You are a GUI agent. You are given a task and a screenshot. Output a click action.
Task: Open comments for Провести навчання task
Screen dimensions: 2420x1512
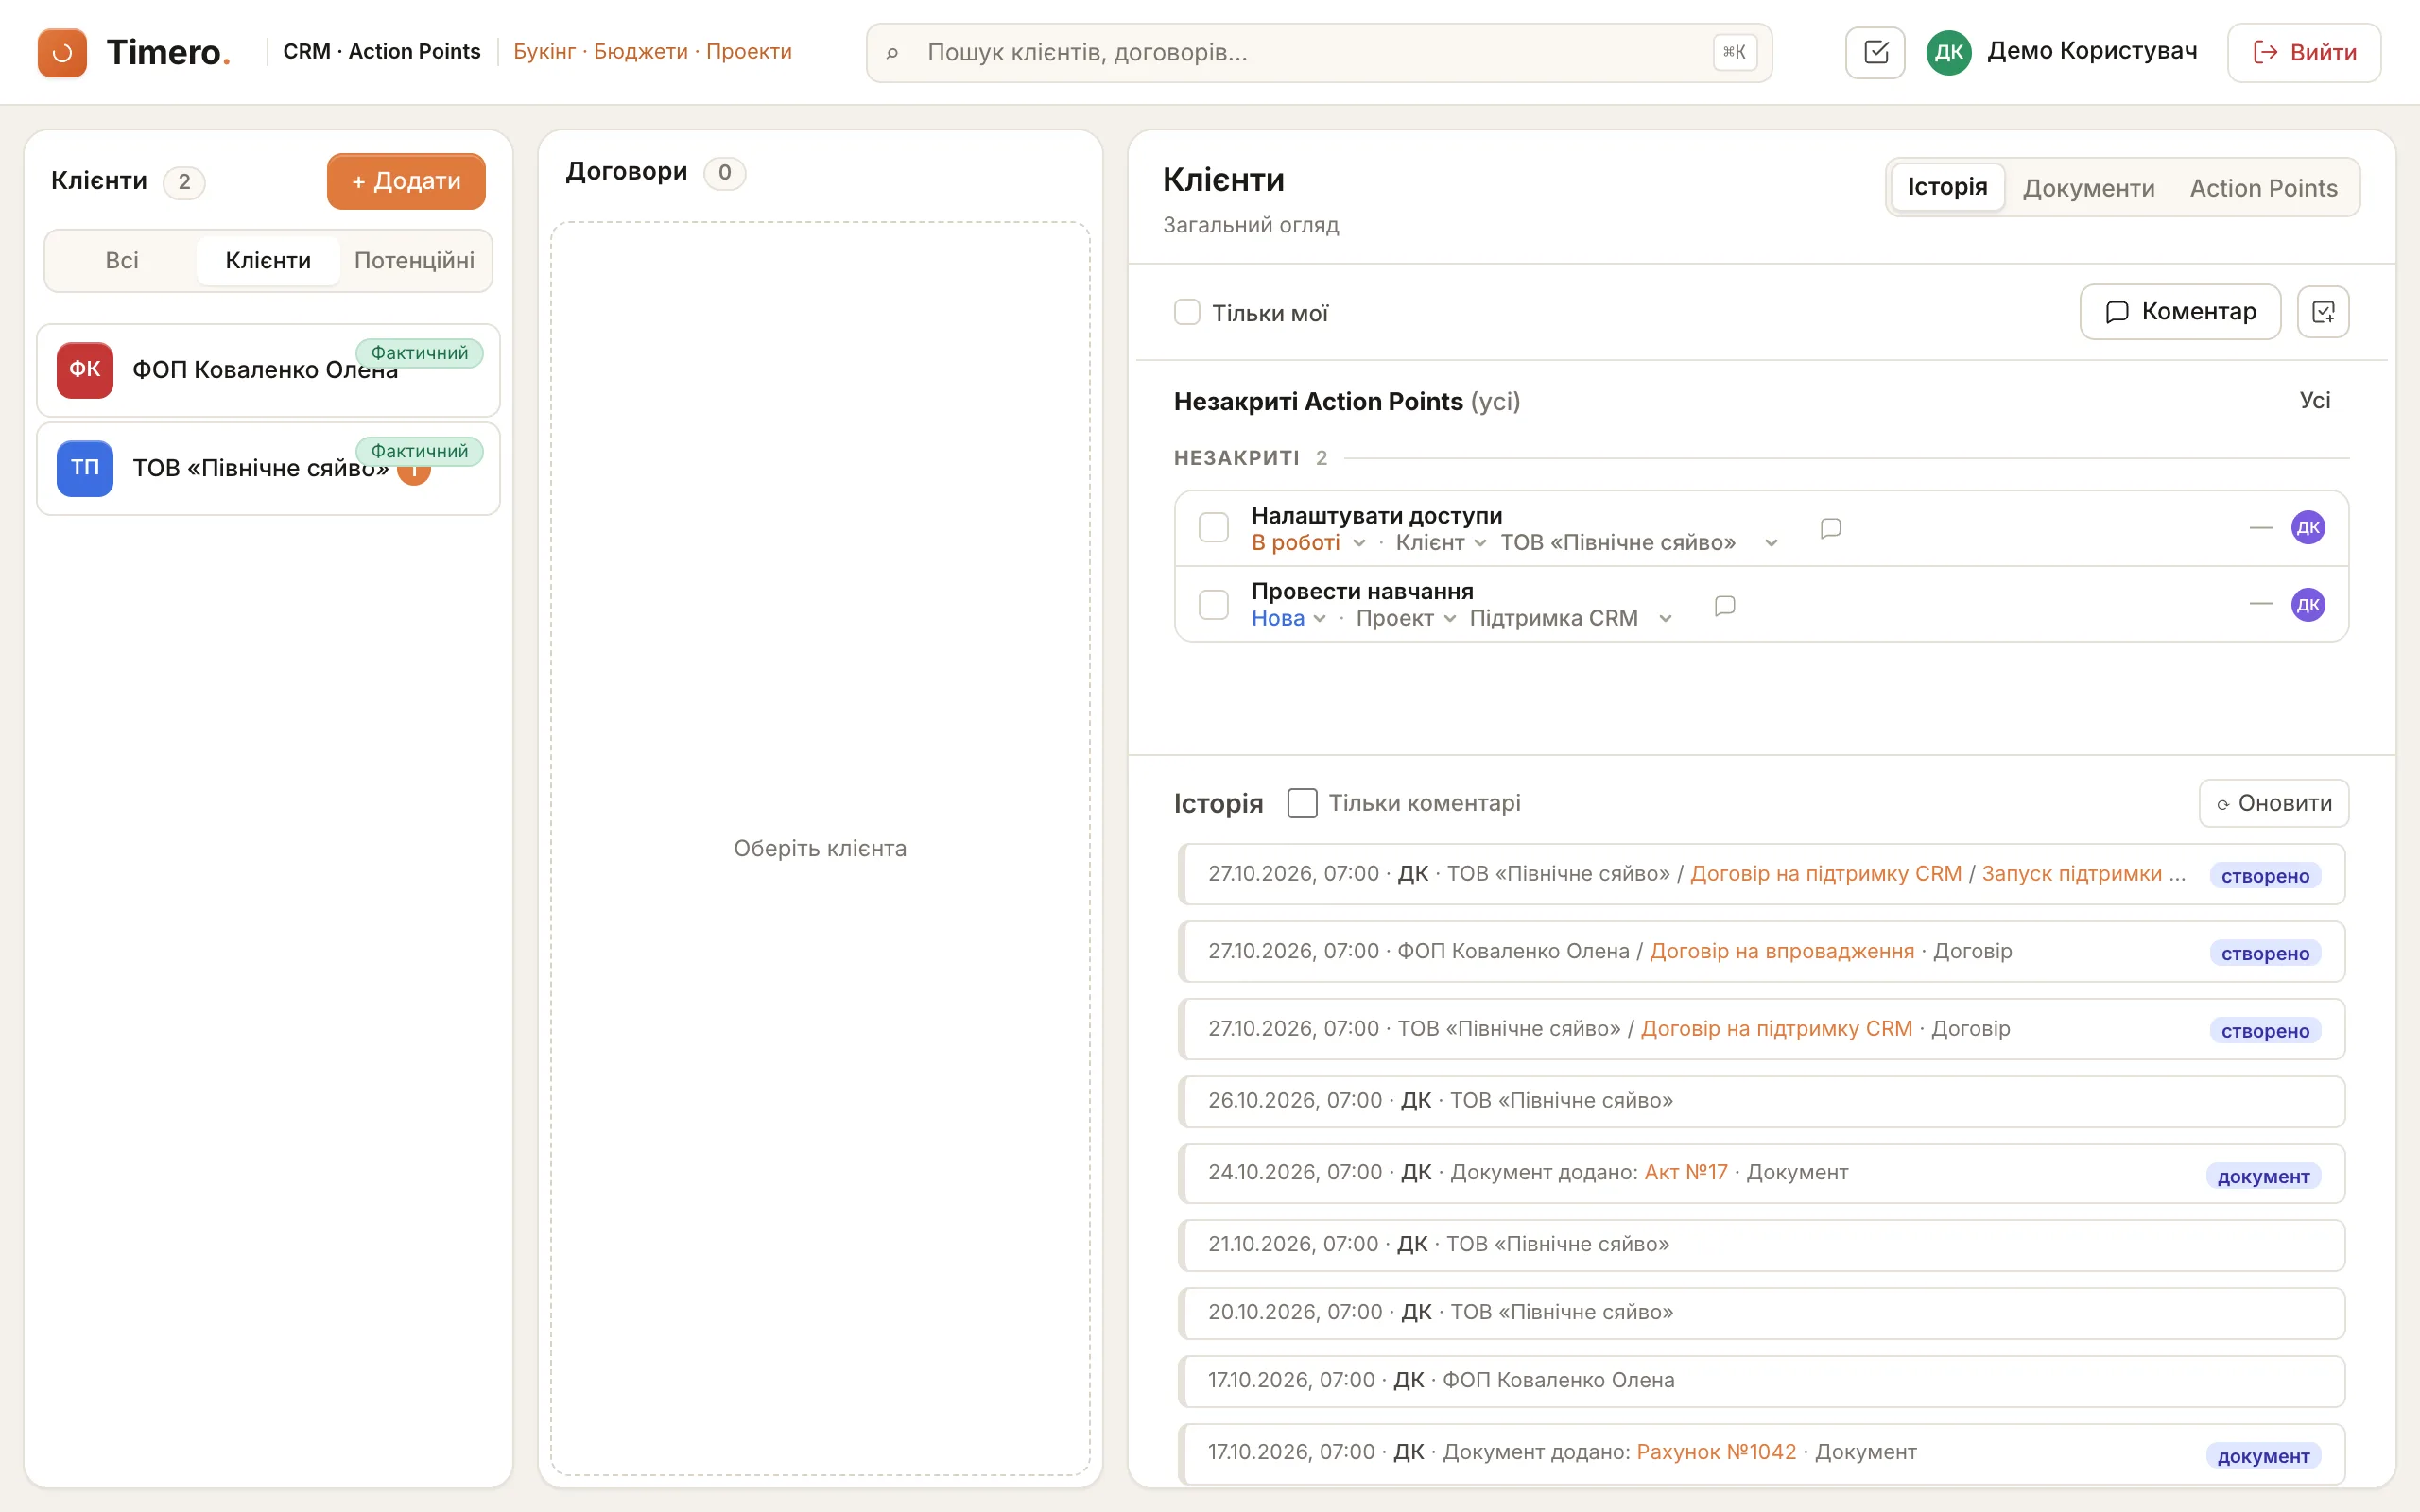click(1725, 605)
